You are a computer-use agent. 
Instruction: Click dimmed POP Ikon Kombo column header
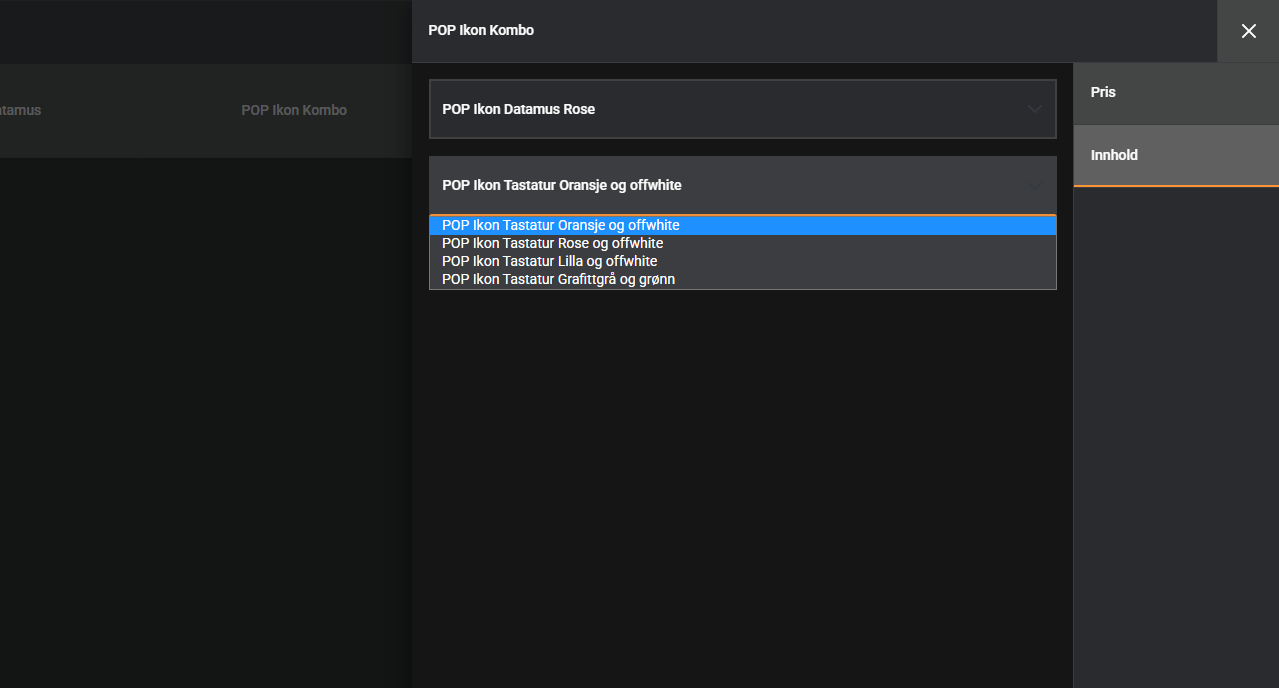[x=294, y=110]
